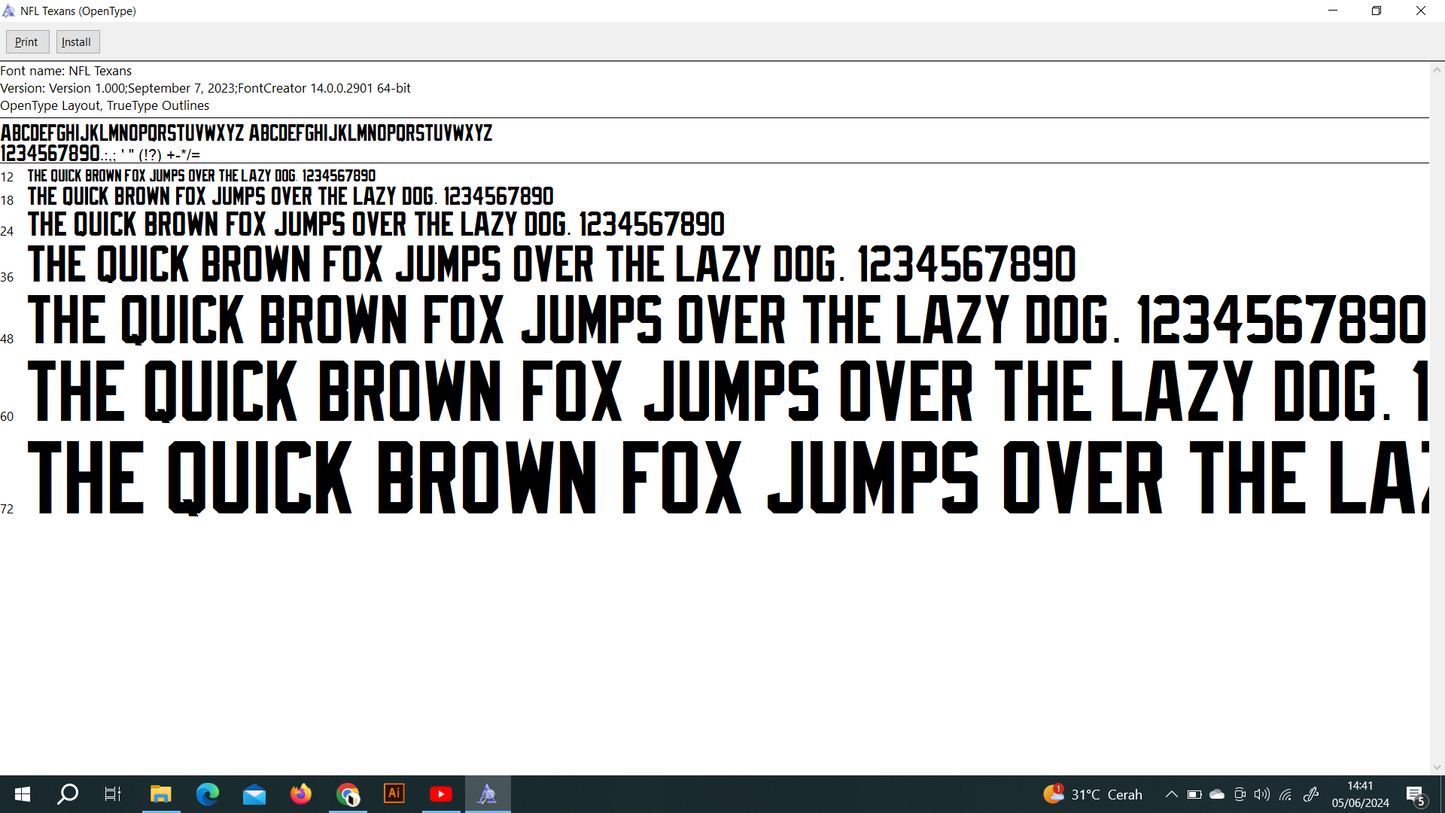
Task: Open the Windows Start menu
Action: point(22,794)
